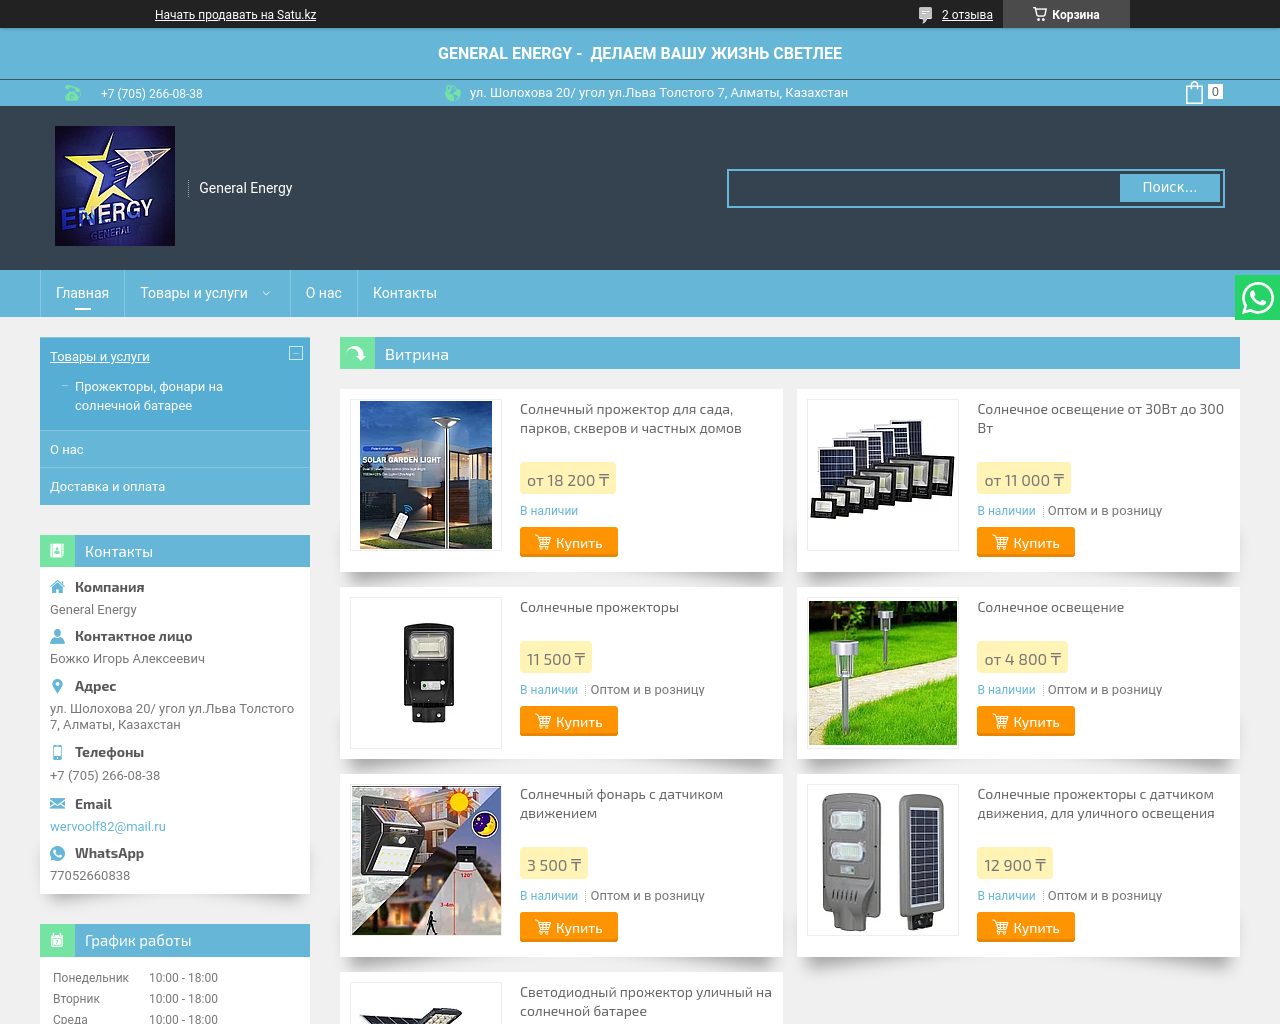Click the price от 18 200 ₸
Image resolution: width=1280 pixels, height=1024 pixels.
tap(568, 480)
